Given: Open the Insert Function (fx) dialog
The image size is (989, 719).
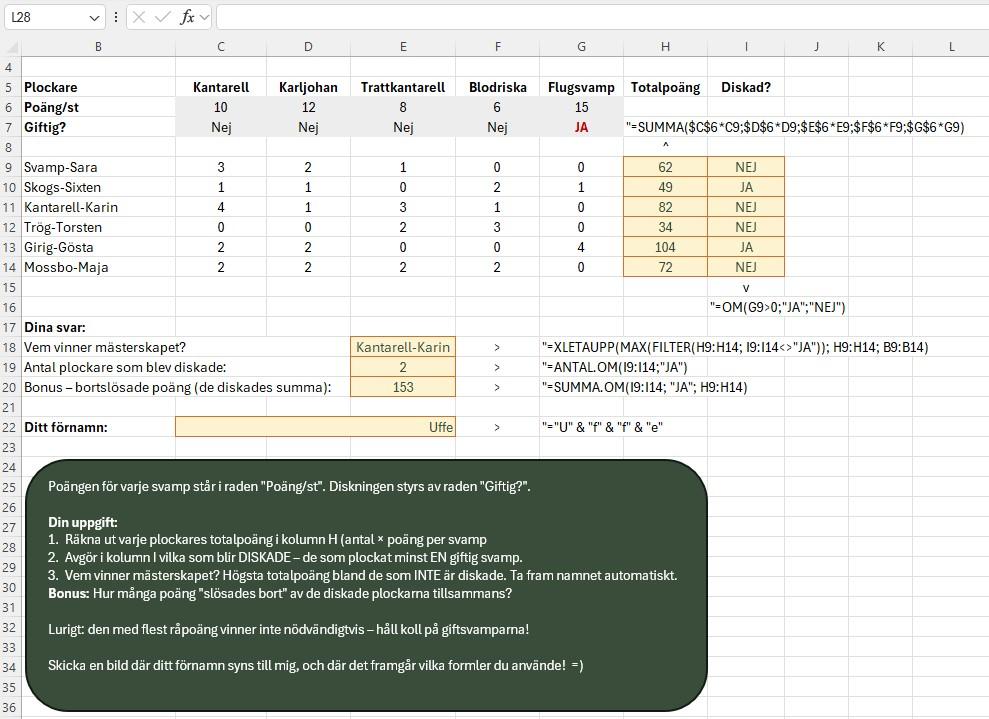Looking at the screenshot, I should coord(187,17).
